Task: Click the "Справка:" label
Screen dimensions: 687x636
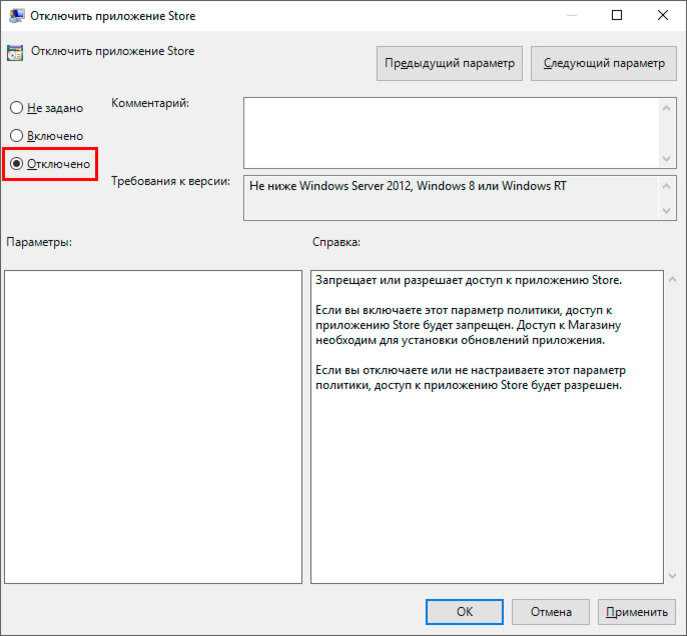Action: (336, 242)
